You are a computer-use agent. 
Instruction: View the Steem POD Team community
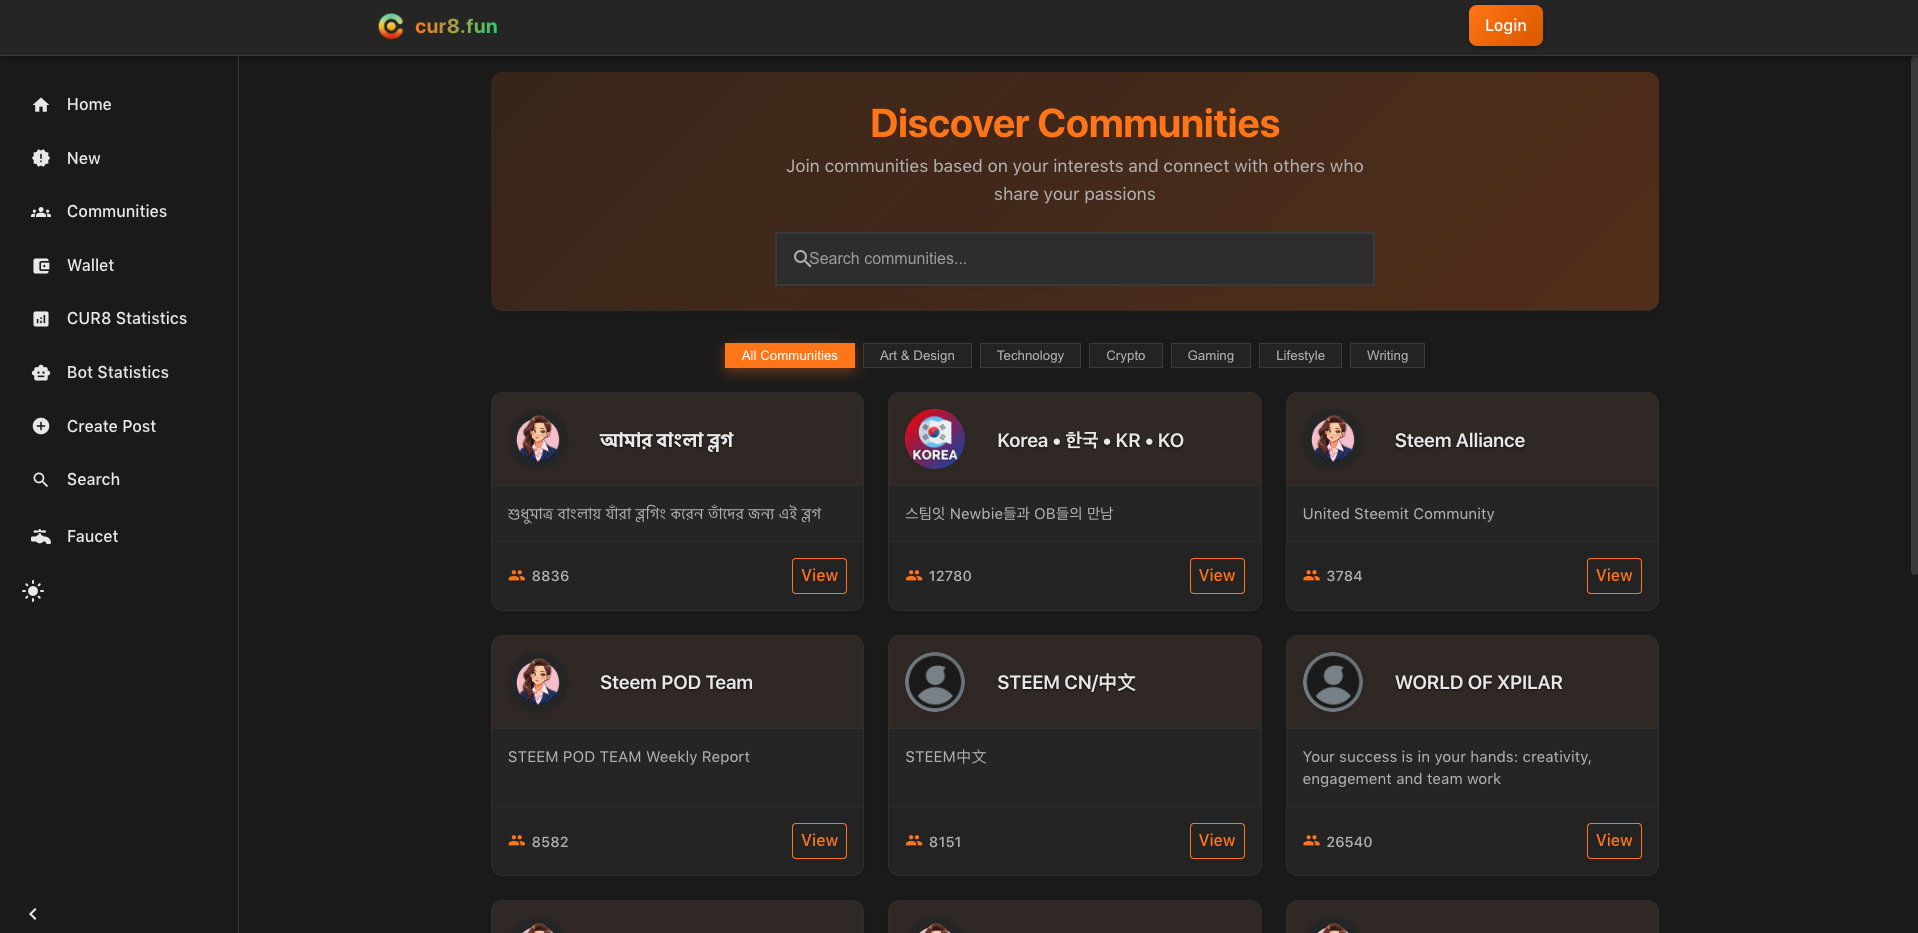point(819,841)
